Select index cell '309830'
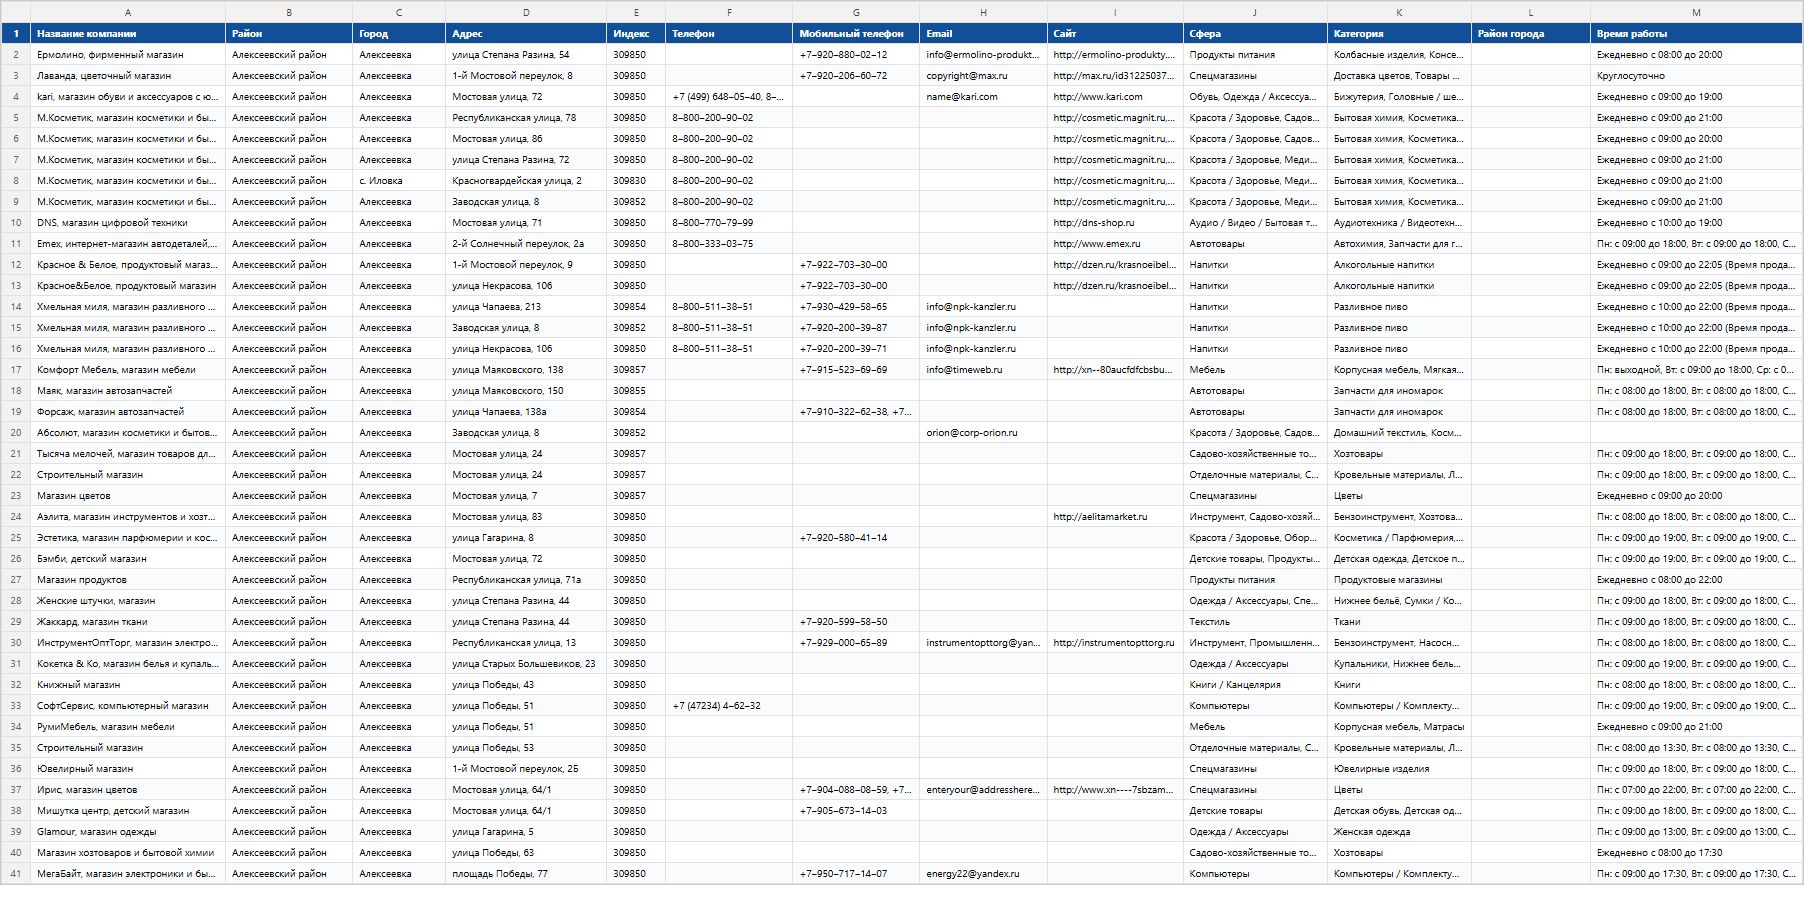Screen dimensions: 1804x902 pos(636,181)
